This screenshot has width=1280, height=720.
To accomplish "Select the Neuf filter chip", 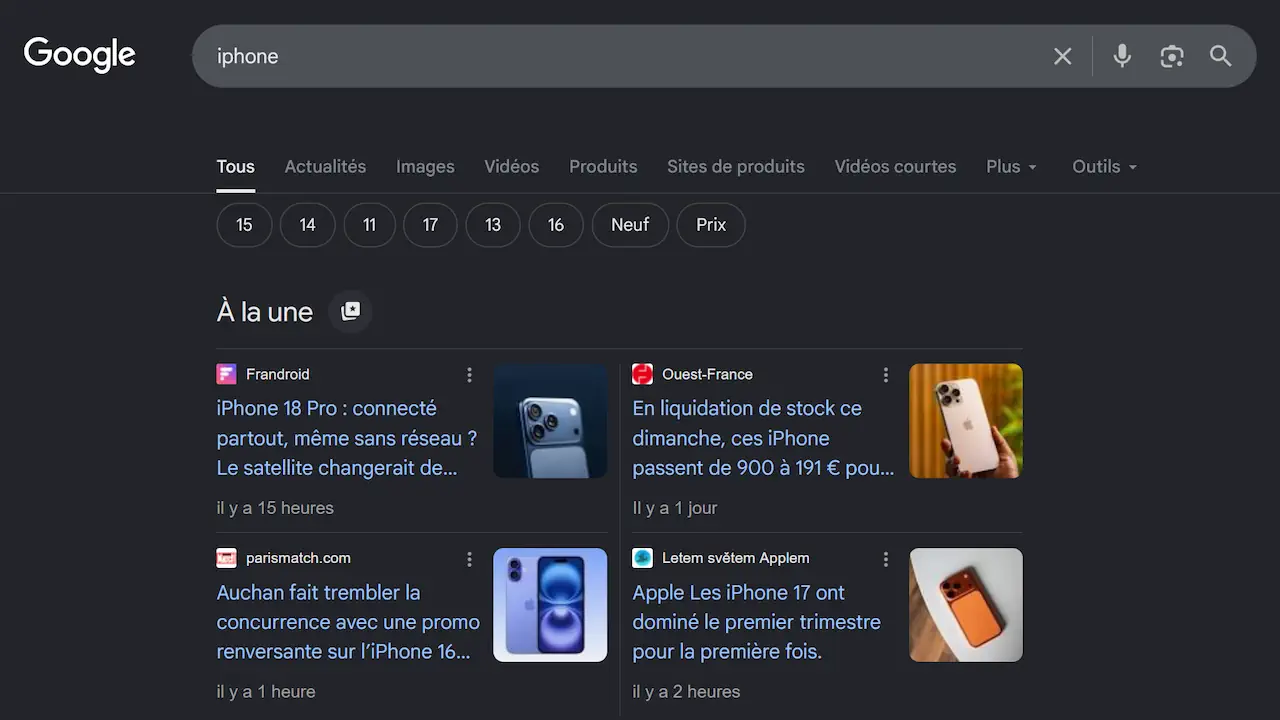I will [630, 225].
